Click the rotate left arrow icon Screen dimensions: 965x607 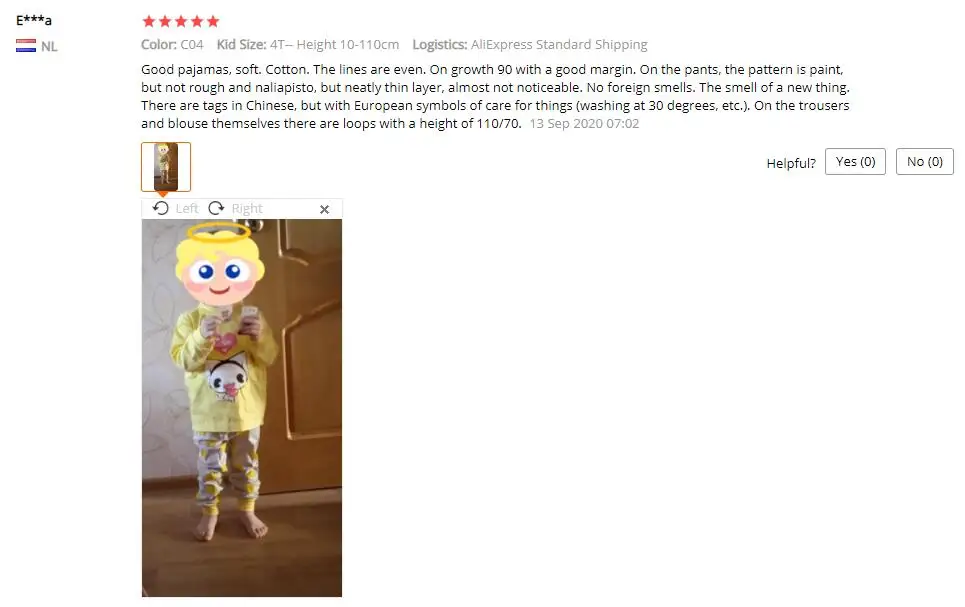coord(161,208)
